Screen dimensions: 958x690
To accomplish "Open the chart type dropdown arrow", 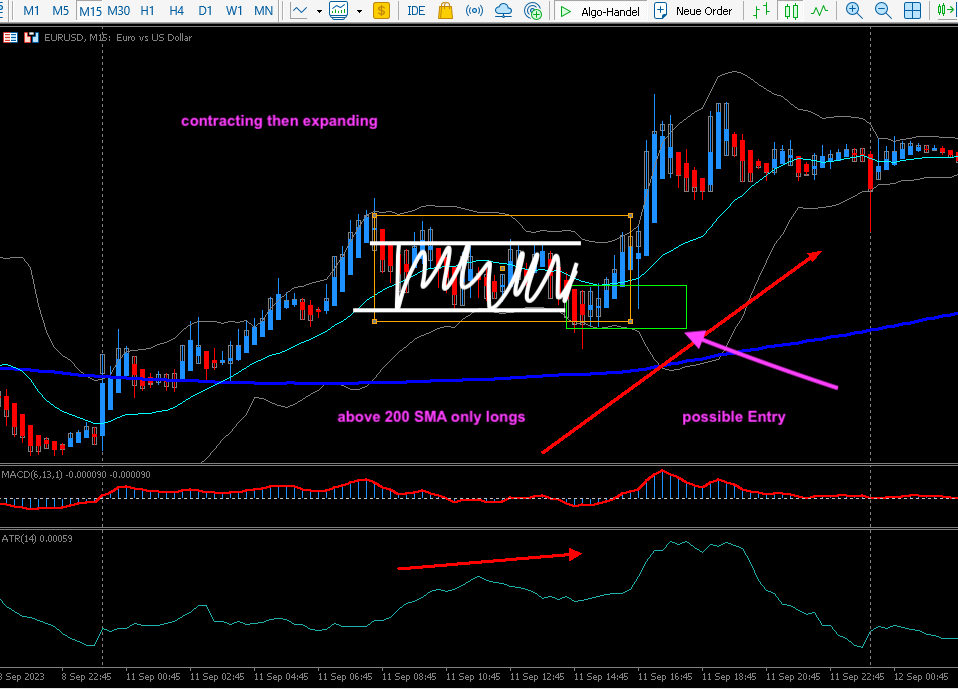I will [x=319, y=11].
